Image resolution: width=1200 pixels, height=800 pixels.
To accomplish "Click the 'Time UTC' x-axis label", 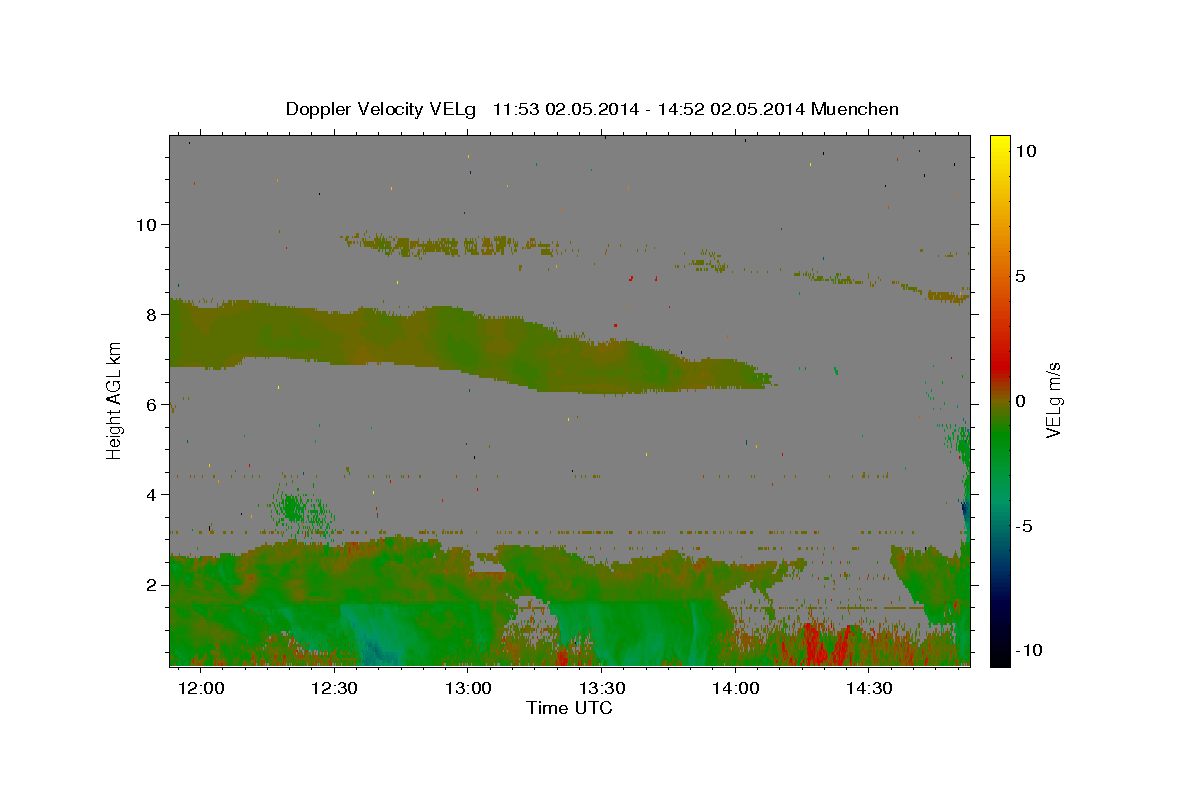I will [x=569, y=708].
